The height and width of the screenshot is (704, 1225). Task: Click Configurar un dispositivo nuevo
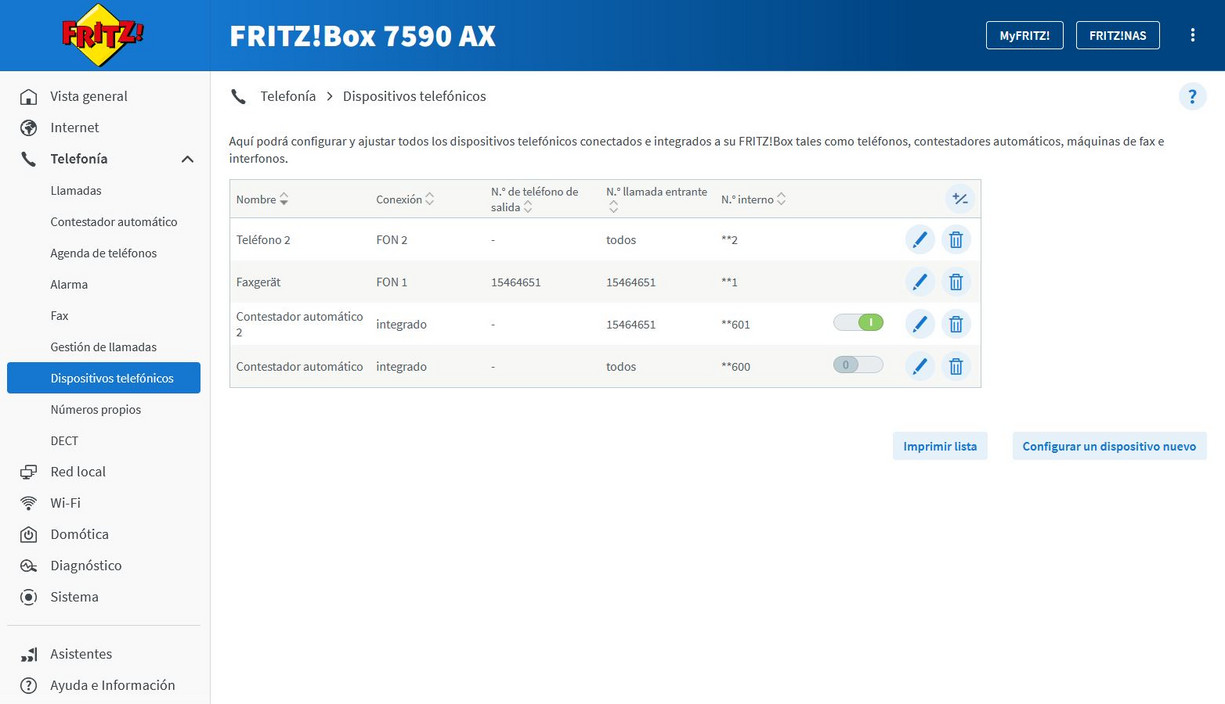[x=1109, y=446]
